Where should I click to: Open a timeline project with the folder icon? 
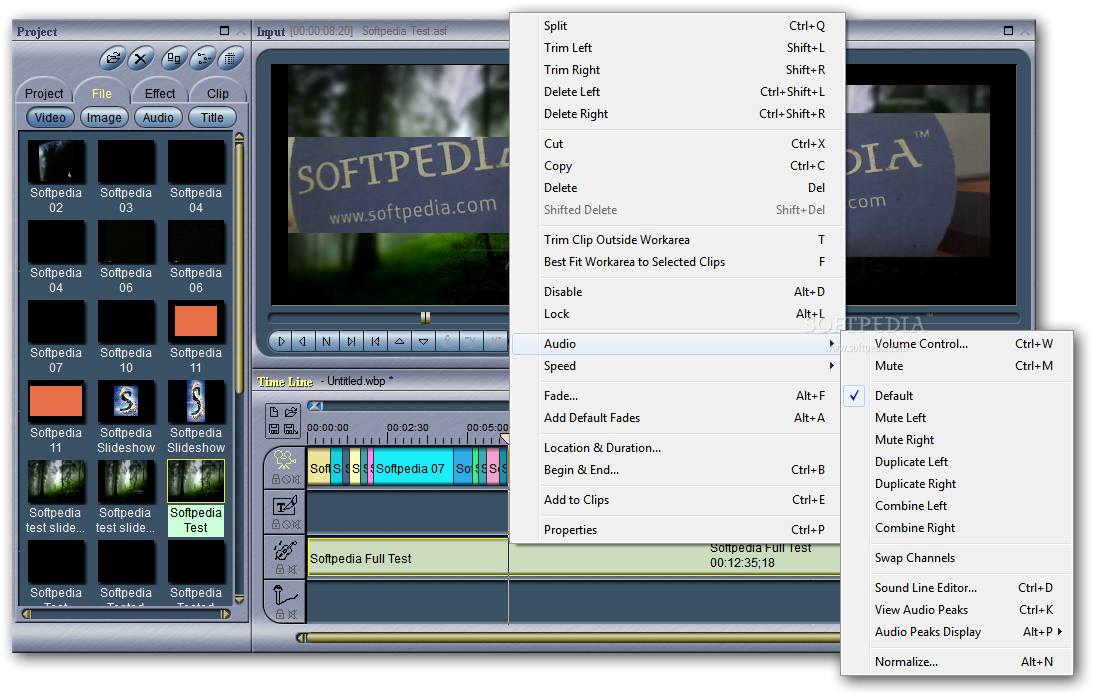291,412
